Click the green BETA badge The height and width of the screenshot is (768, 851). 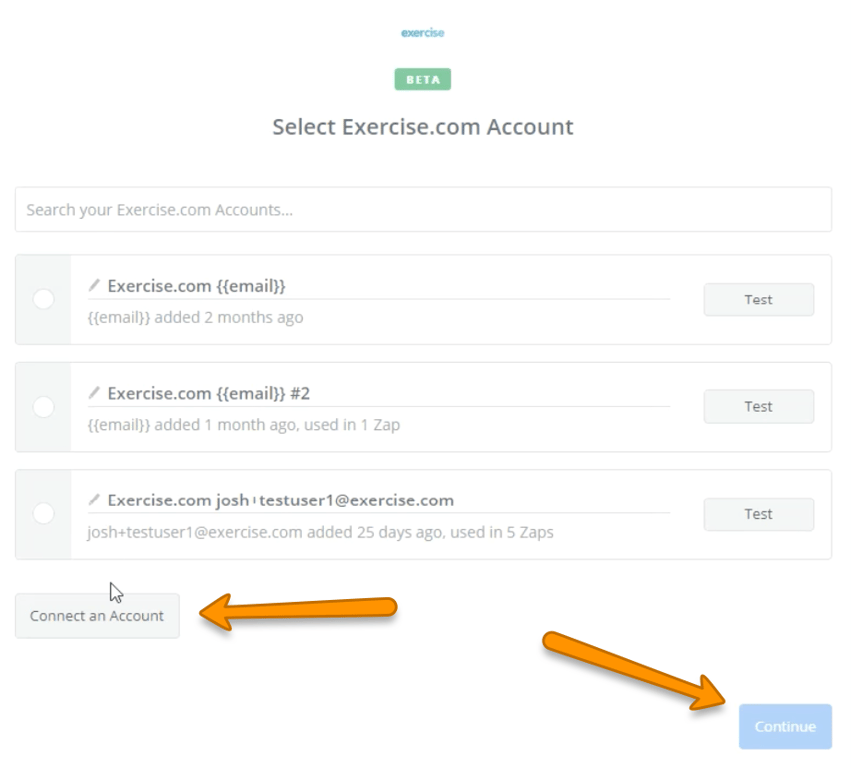422,80
